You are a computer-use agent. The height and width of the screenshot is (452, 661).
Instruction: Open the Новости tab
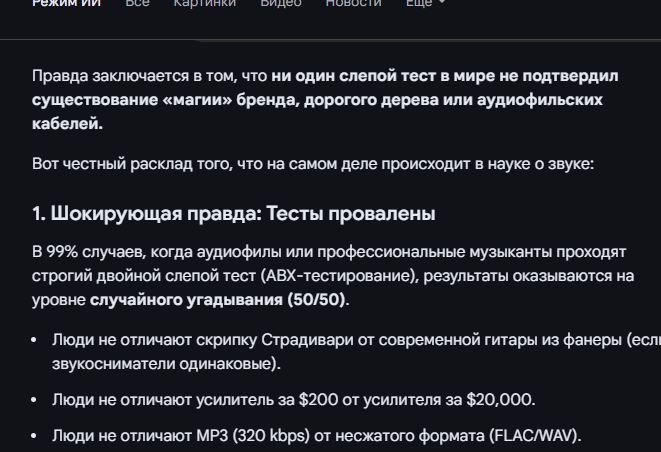[353, 4]
